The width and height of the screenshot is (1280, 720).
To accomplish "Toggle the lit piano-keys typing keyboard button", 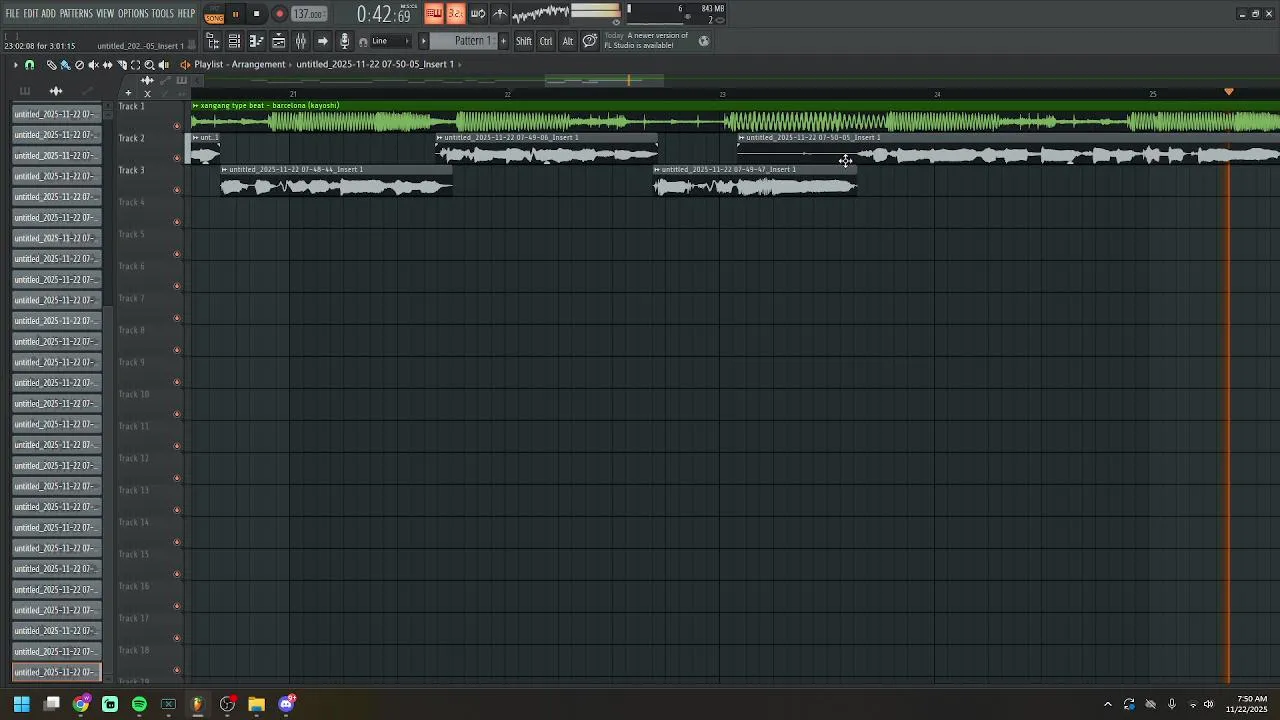I will (x=434, y=14).
